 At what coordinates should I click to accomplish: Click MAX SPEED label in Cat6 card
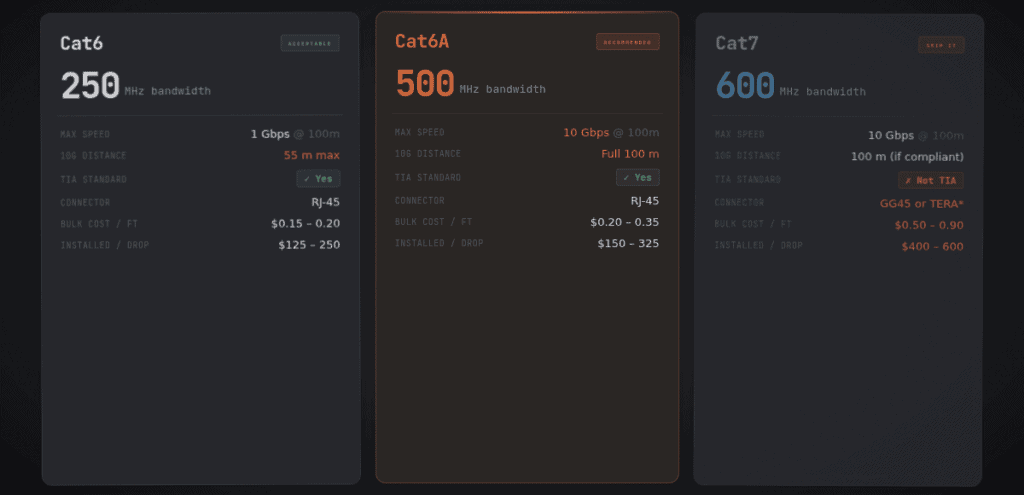85,135
